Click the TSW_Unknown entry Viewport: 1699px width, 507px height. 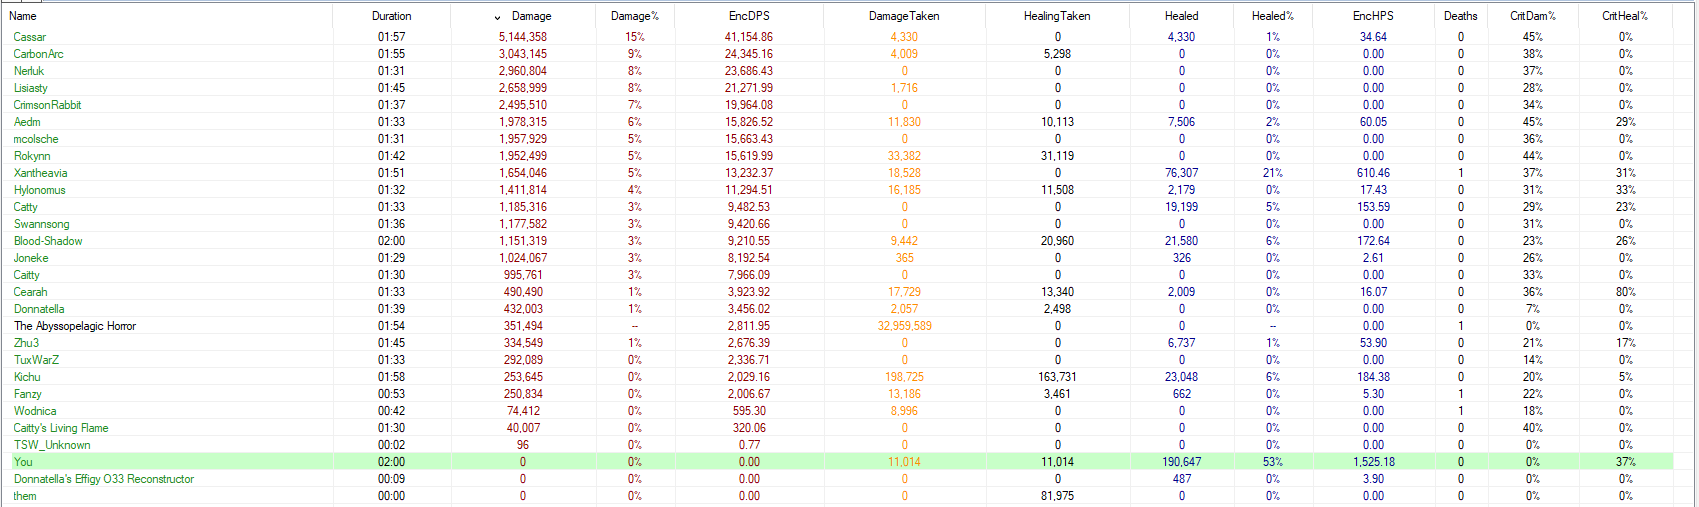pyautogui.click(x=52, y=445)
